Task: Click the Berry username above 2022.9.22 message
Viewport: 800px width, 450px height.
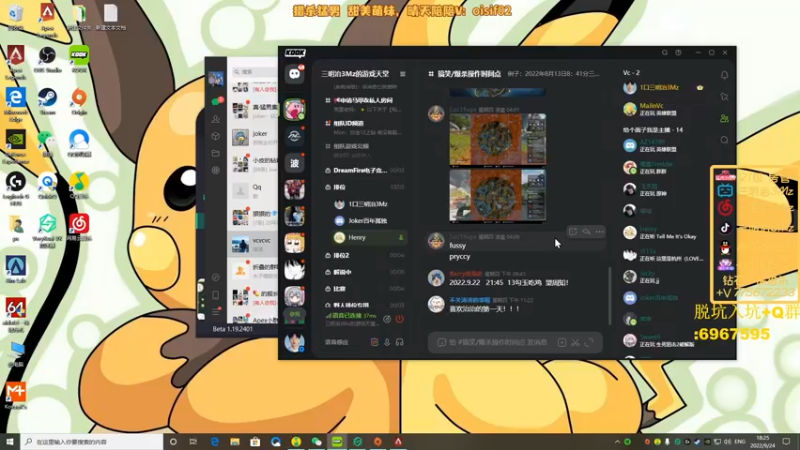Action: [x=465, y=274]
